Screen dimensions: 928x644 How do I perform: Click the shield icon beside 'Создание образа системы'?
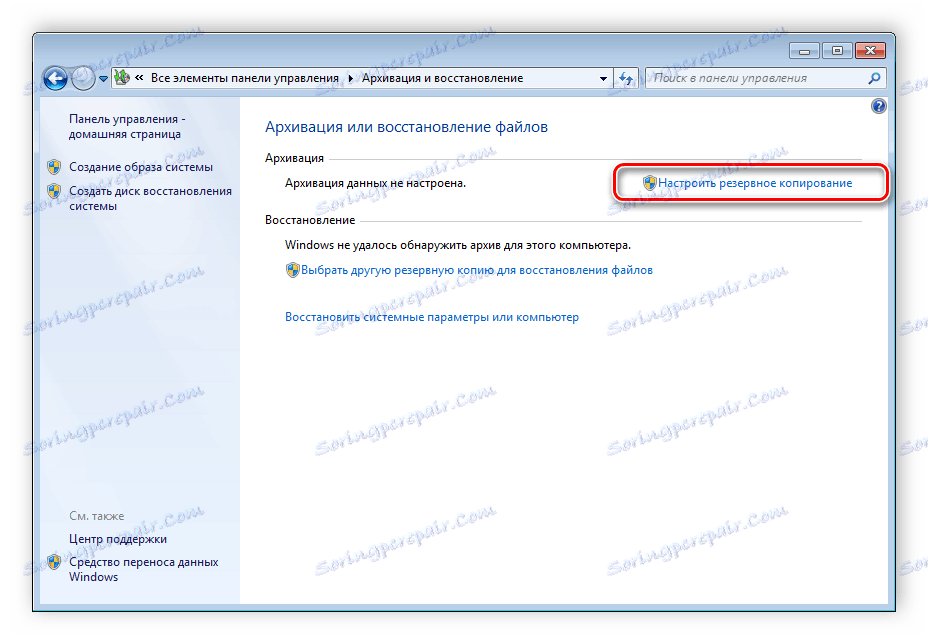(54, 167)
